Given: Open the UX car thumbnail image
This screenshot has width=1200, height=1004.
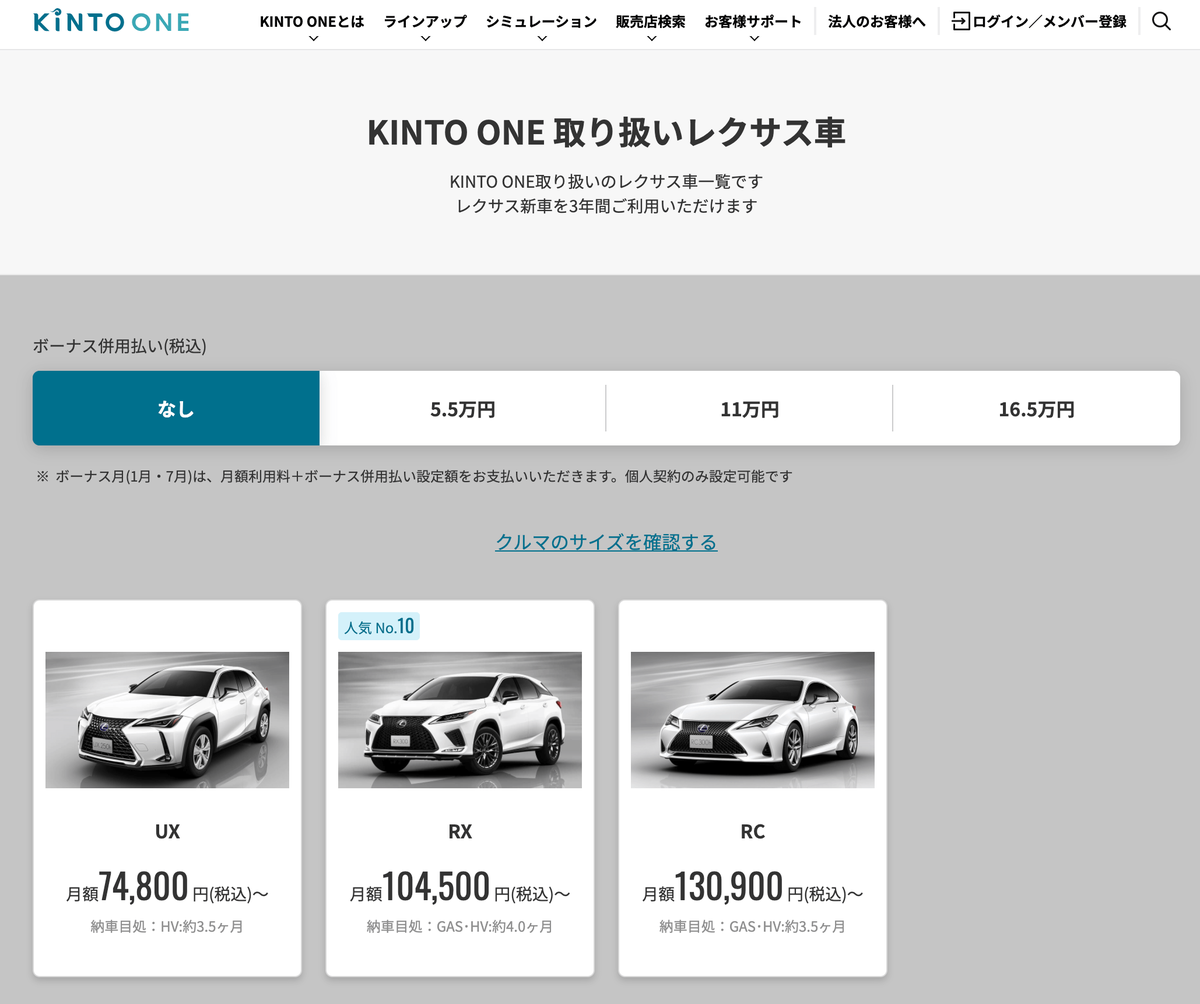Looking at the screenshot, I should 167,720.
